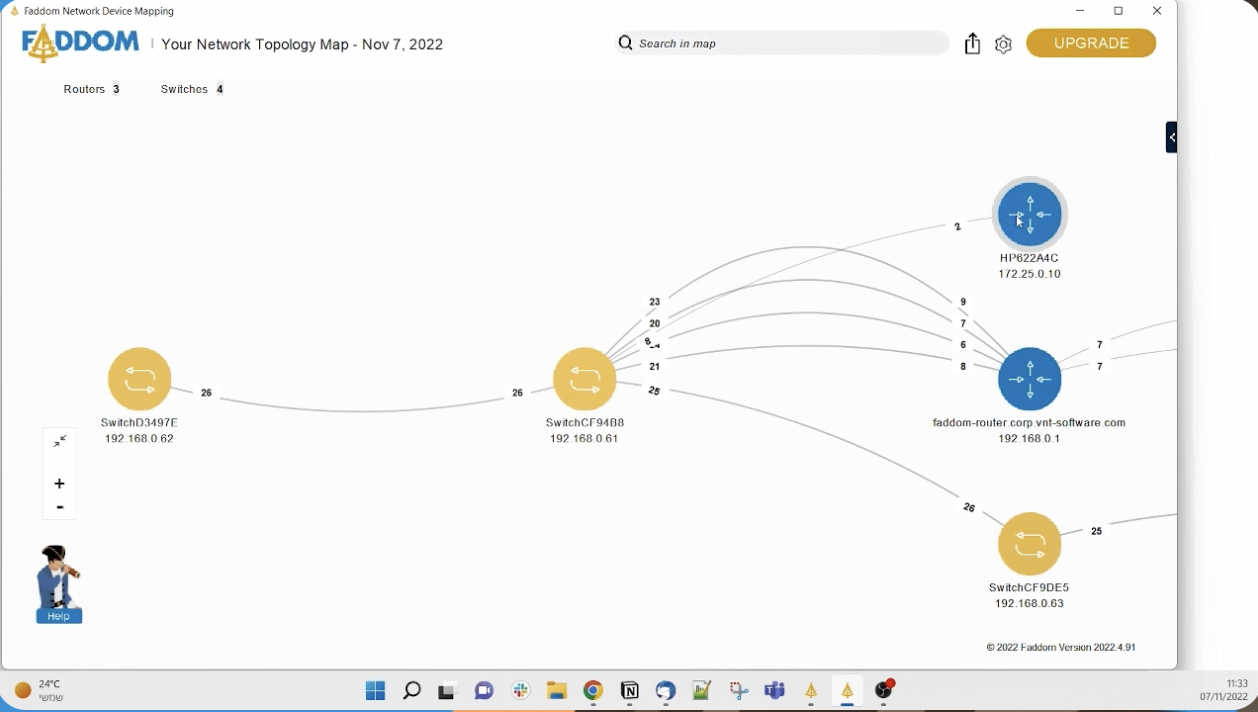
Task: Click the fit-to-screen collapse icon
Action: 60,441
